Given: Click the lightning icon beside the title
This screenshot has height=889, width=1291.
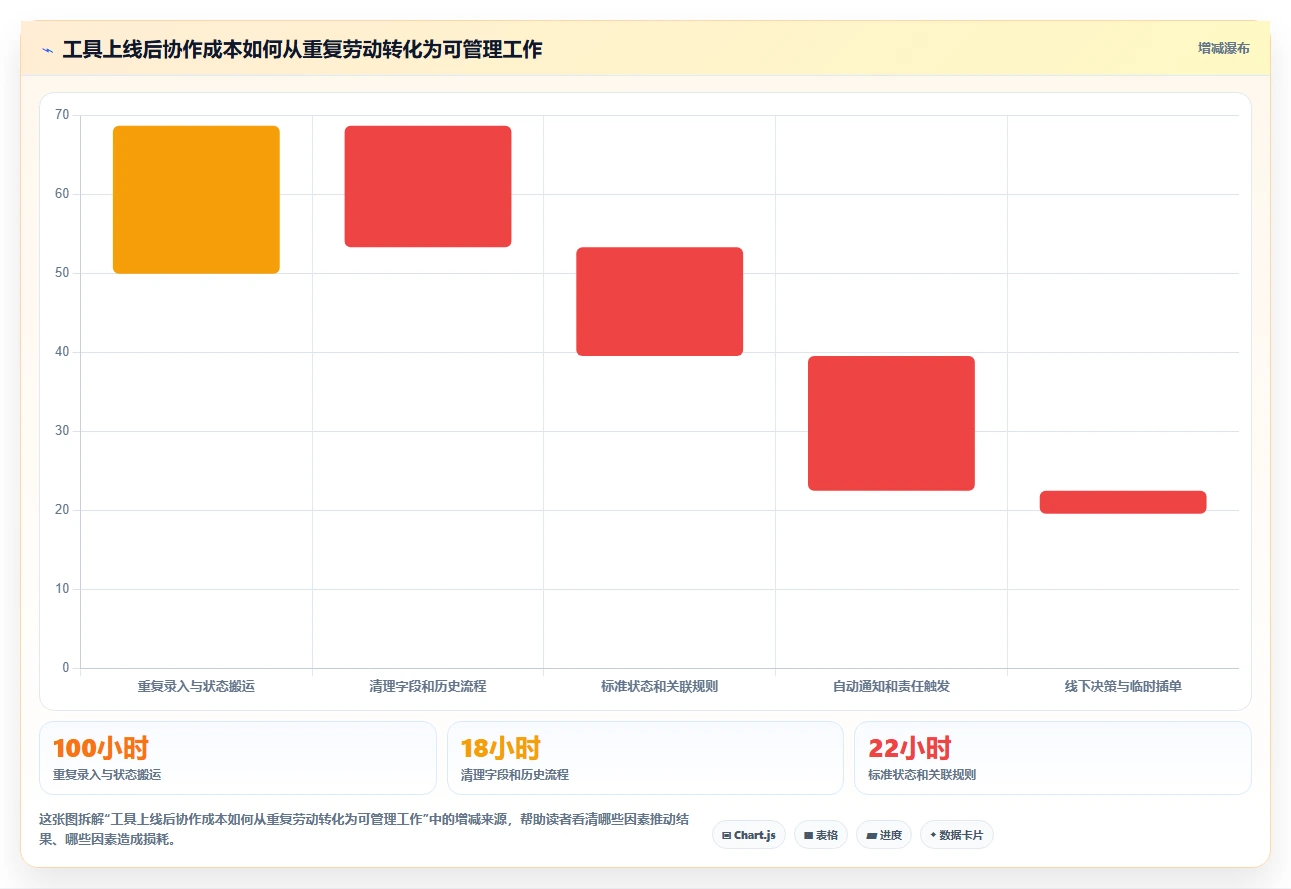Looking at the screenshot, I should [48, 50].
